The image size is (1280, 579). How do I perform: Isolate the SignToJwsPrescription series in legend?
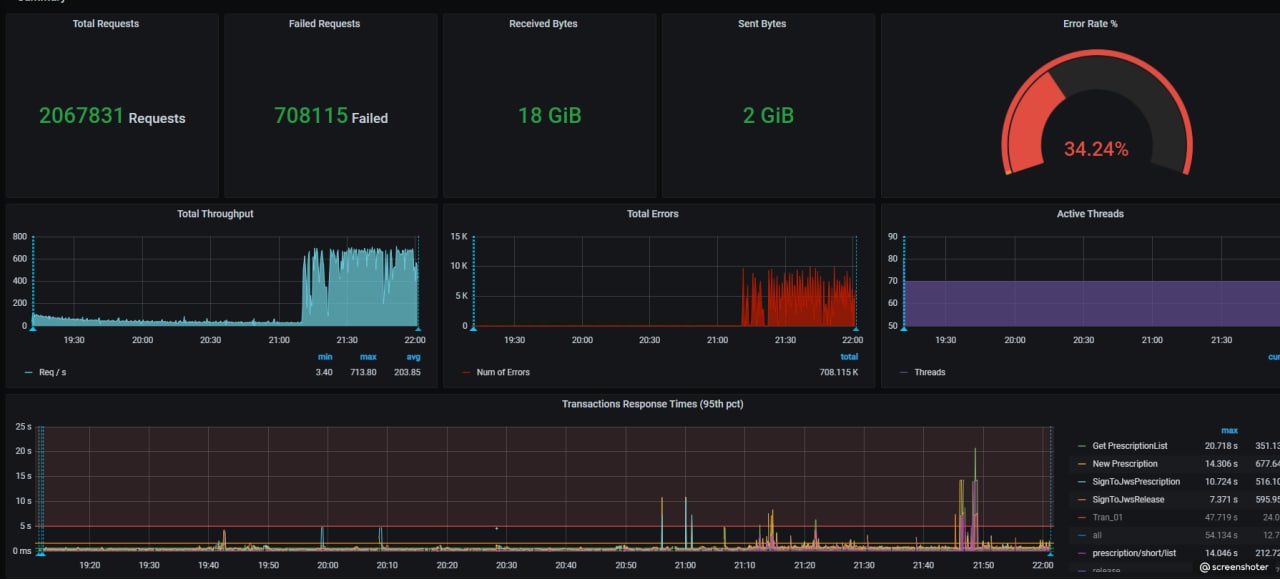(x=1136, y=482)
